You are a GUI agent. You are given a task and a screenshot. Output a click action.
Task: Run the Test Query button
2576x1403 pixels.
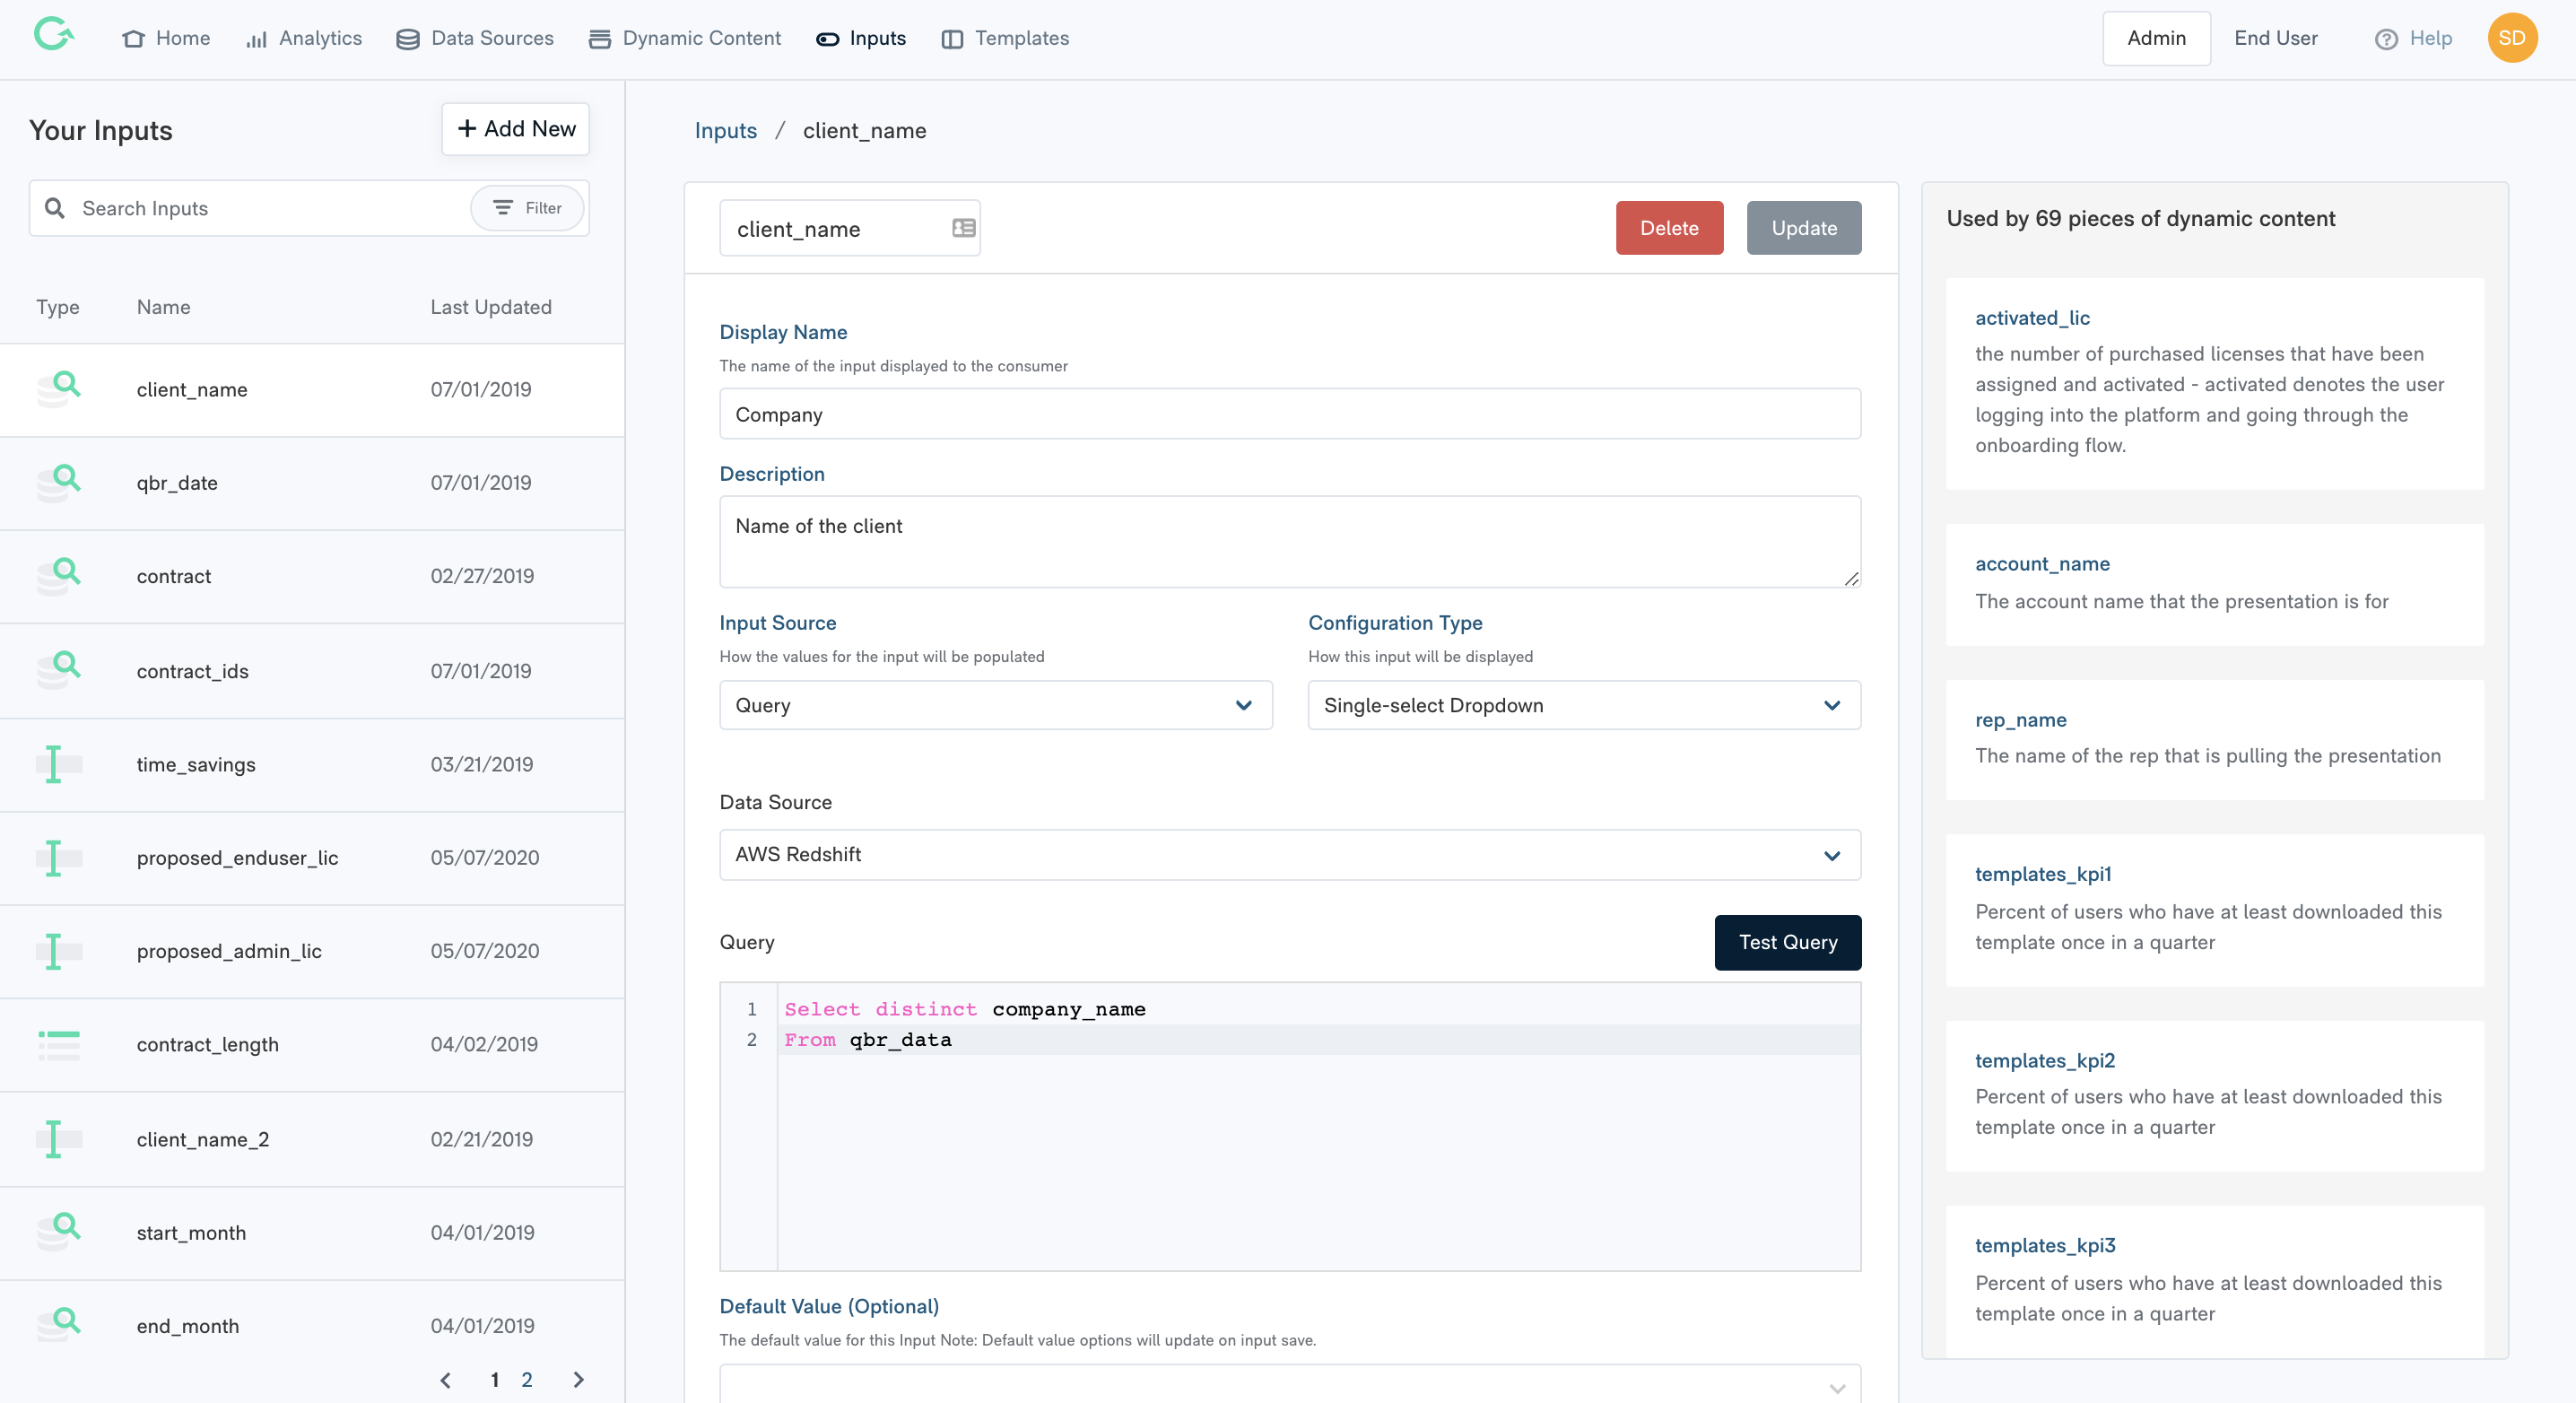pos(1787,942)
